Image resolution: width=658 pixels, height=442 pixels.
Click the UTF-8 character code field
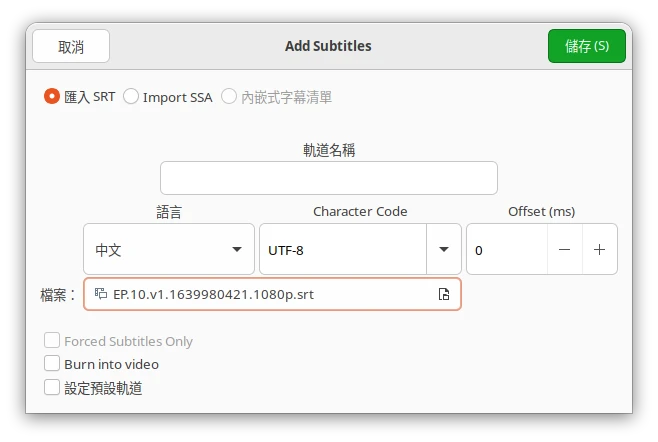[x=342, y=250]
